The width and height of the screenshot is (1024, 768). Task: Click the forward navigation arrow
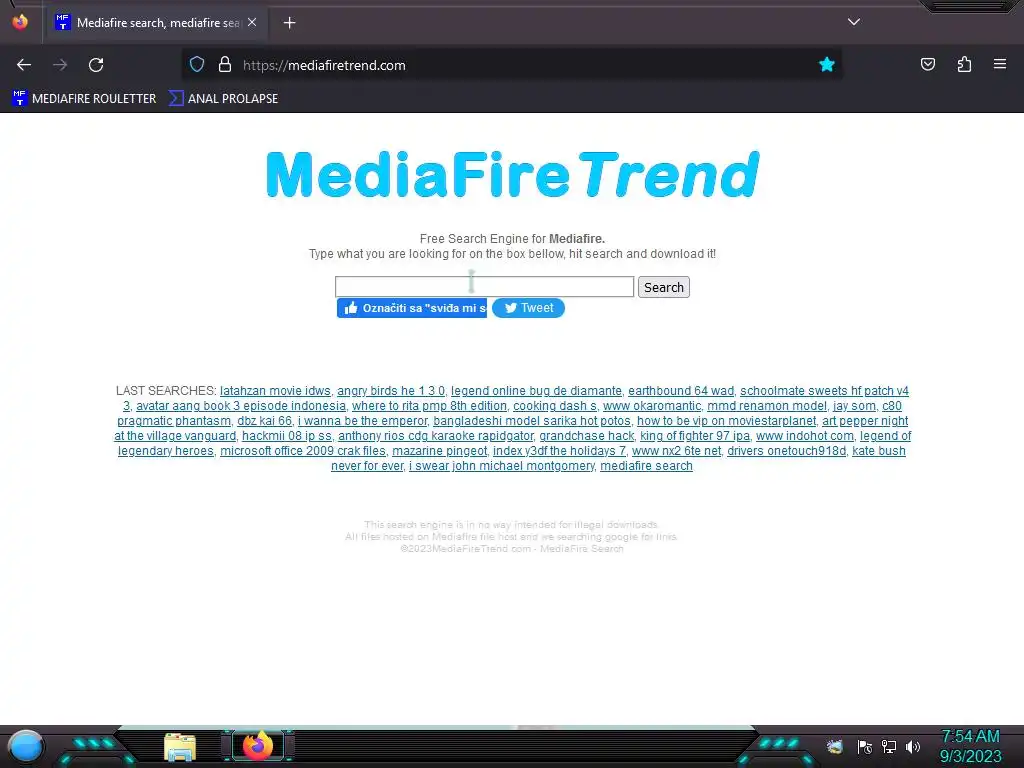(x=60, y=65)
